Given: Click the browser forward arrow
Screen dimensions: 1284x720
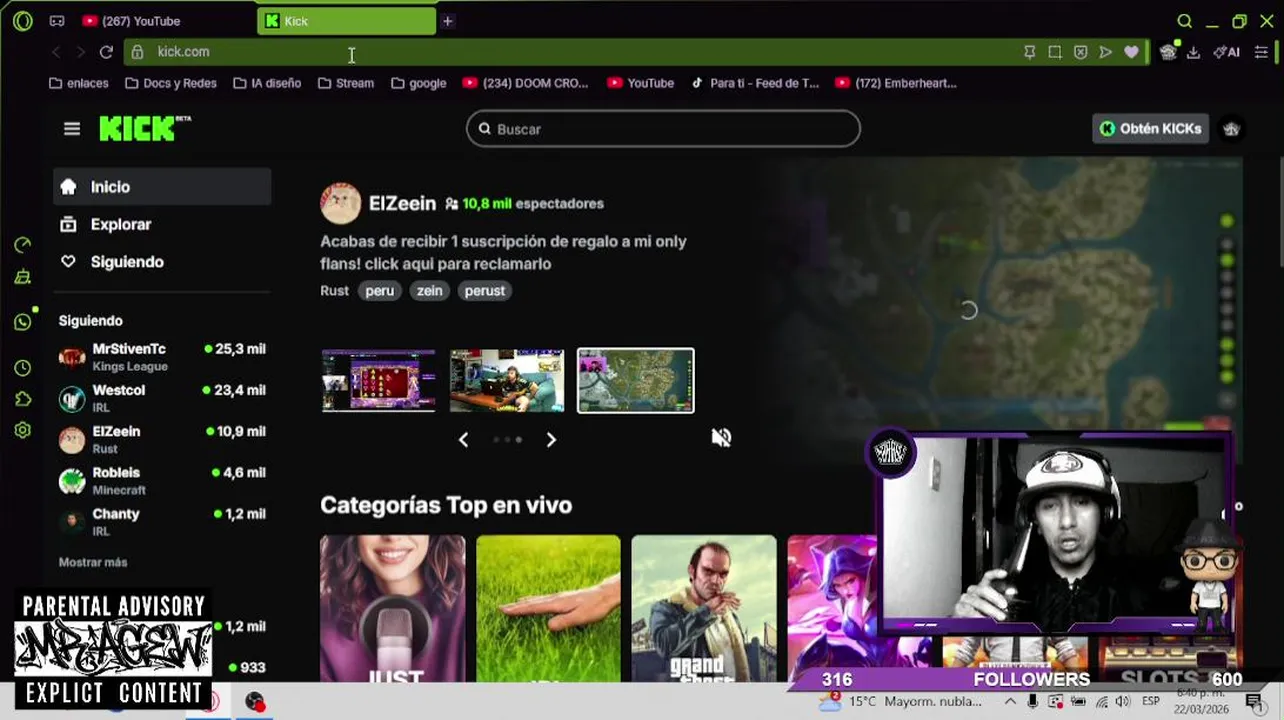Looking at the screenshot, I should point(81,52).
